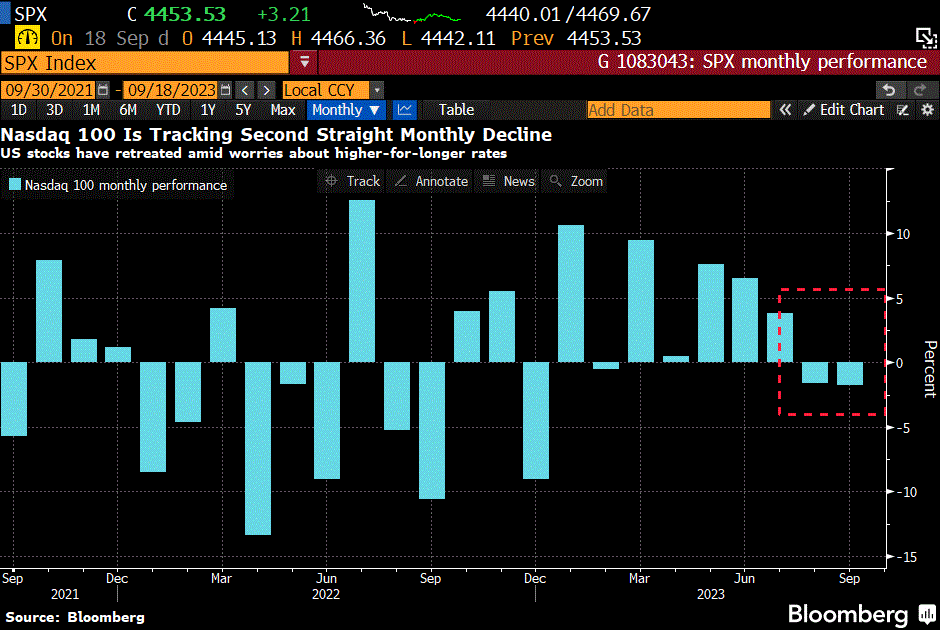
Task: Expand Local CCY currency dropdown
Action: coord(376,90)
